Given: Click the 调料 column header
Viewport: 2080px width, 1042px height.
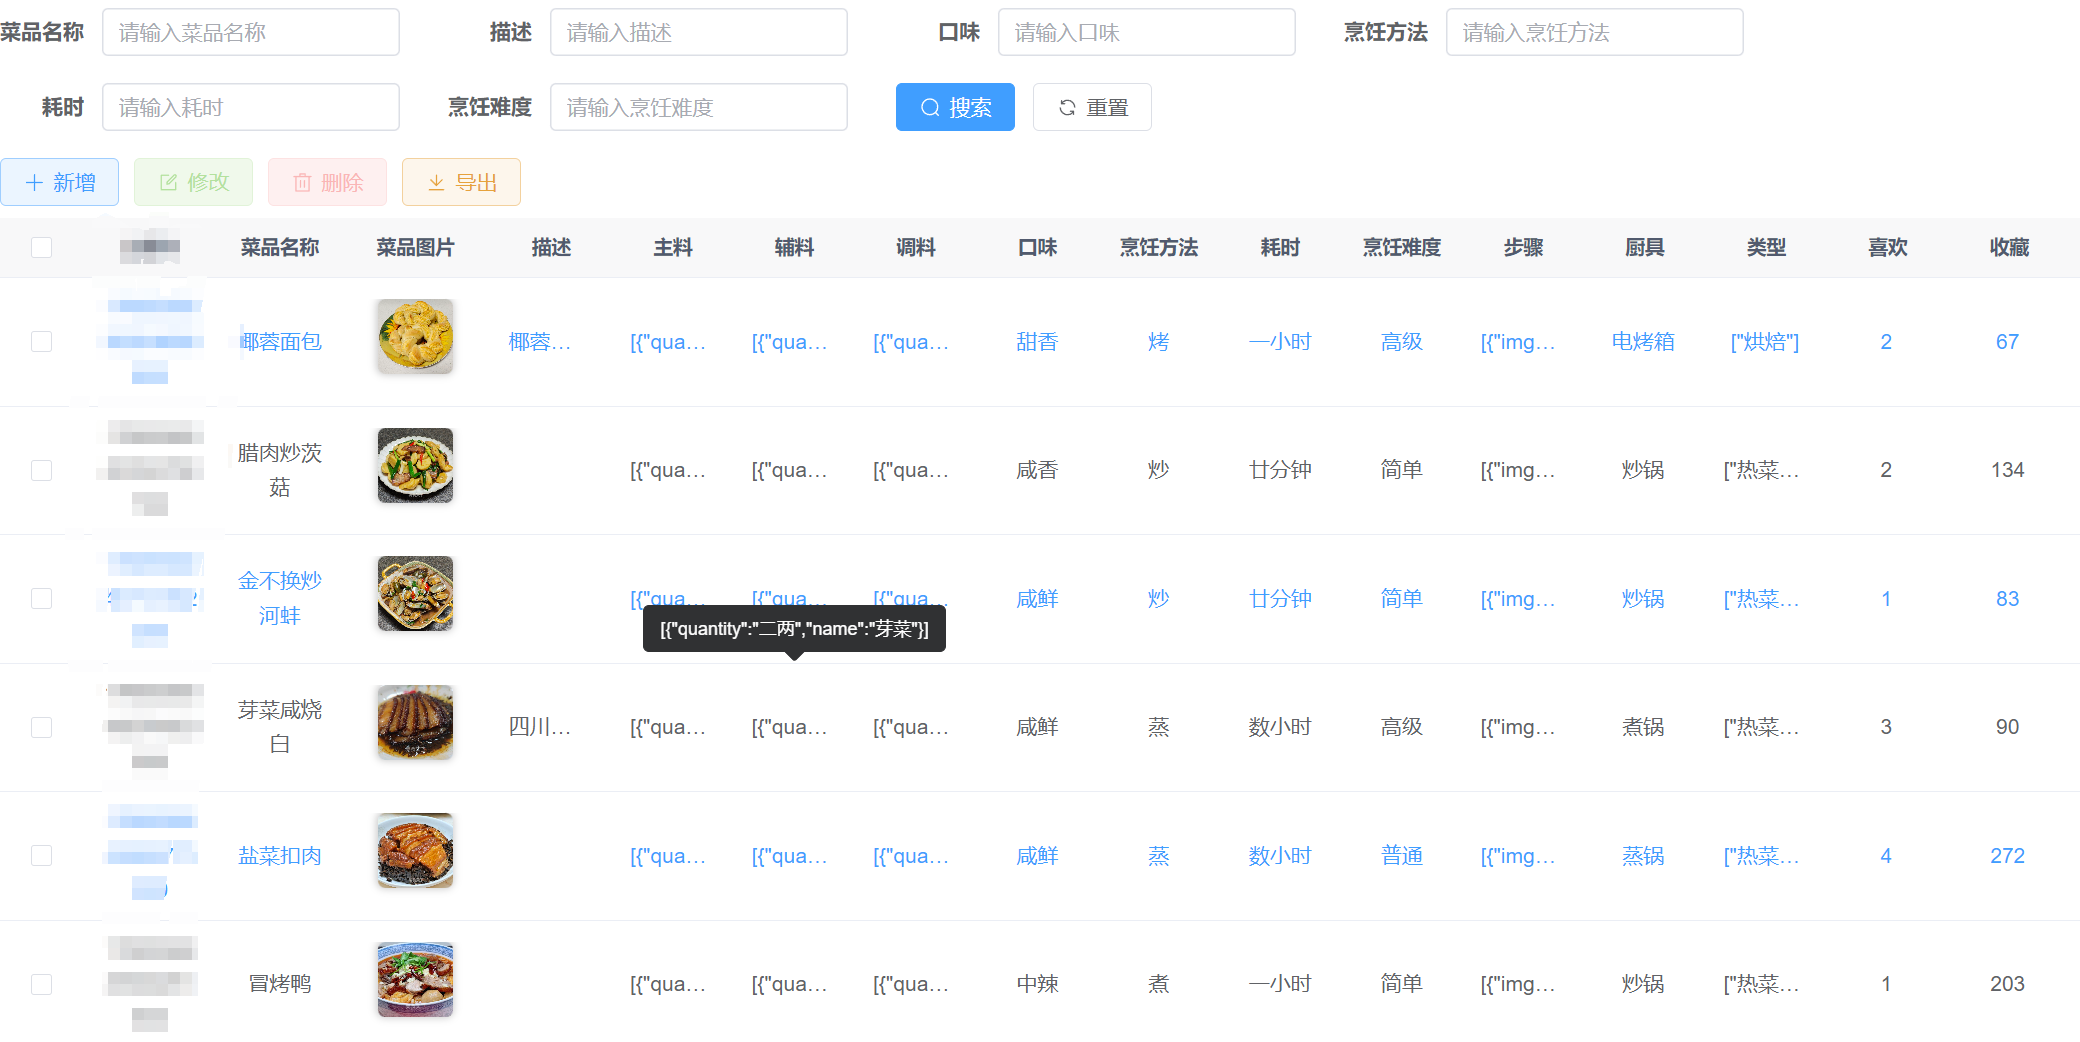Looking at the screenshot, I should coord(916,247).
